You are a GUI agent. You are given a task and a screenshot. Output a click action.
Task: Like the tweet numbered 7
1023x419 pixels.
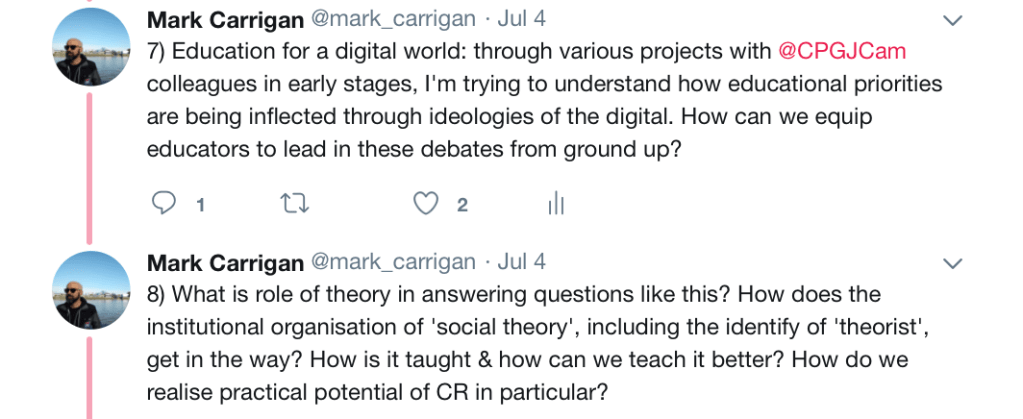pos(427,204)
